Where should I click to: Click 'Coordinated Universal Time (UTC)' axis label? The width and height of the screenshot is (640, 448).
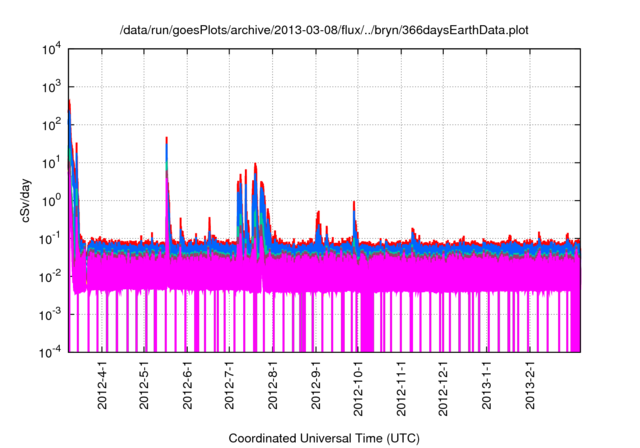[324, 439]
